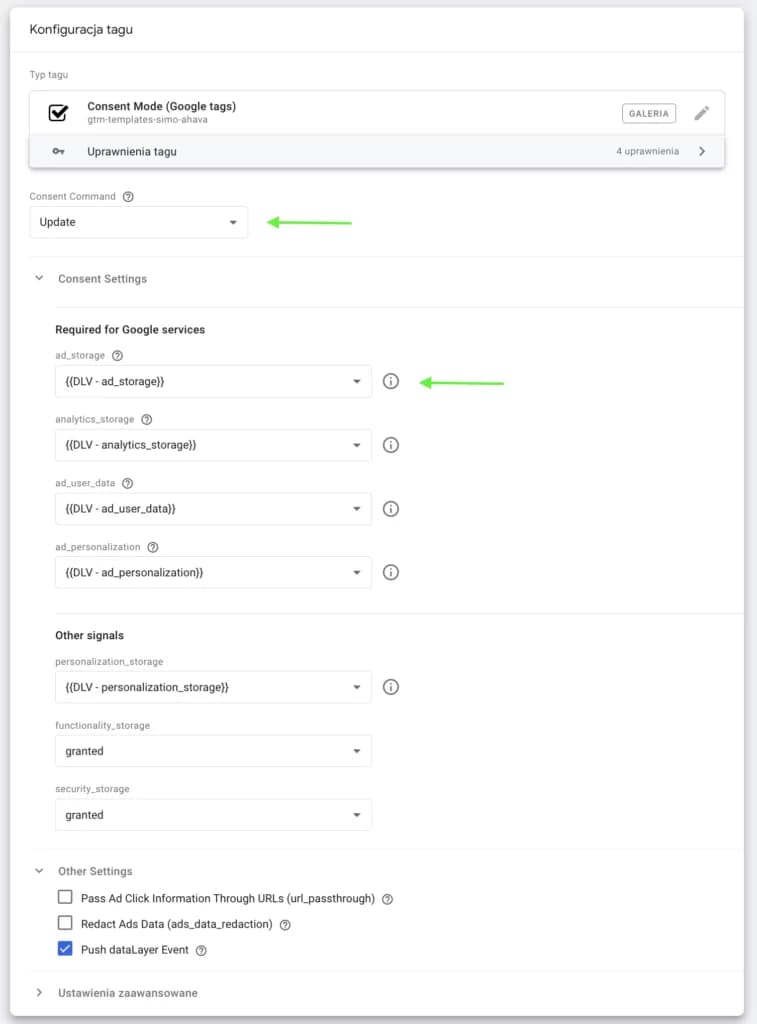Enable Redact Ads Data checkbox
Viewport: 757px width, 1024px height.
pyautogui.click(x=65, y=923)
